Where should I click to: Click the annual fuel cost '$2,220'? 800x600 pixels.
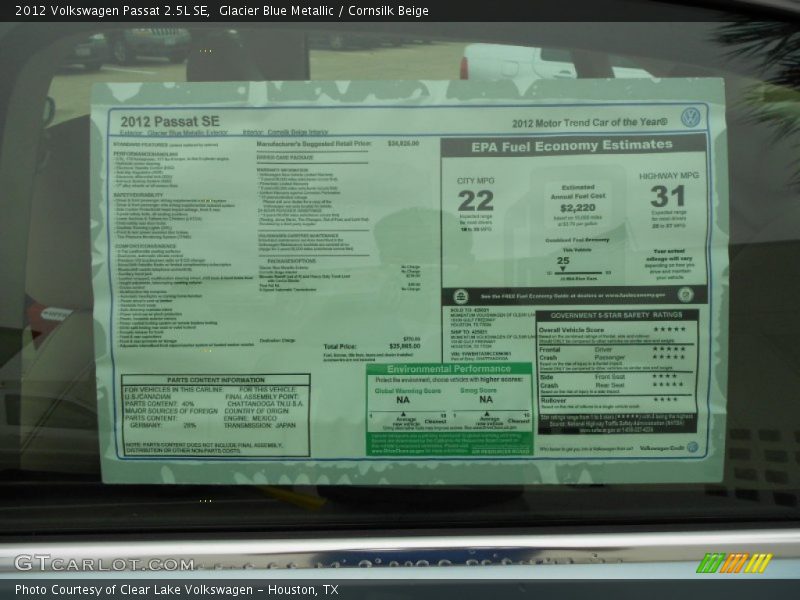578,208
